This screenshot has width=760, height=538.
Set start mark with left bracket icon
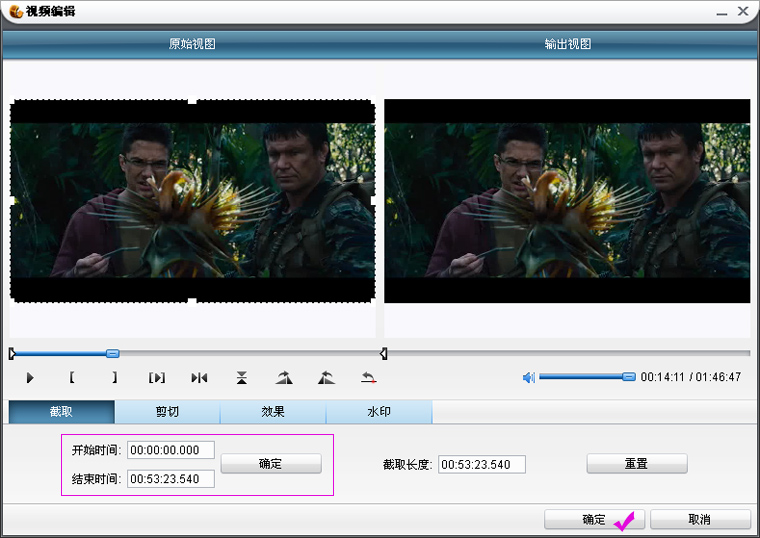pos(72,377)
